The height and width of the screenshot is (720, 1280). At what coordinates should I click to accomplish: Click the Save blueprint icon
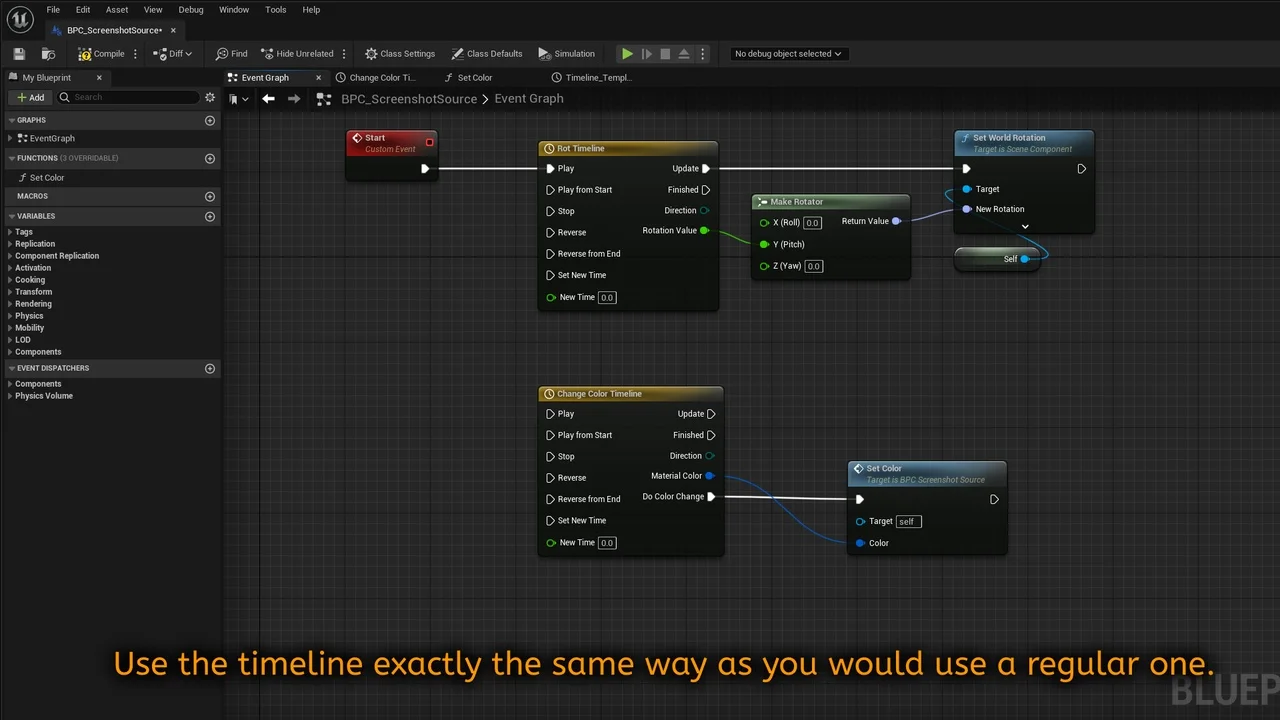click(x=19, y=54)
